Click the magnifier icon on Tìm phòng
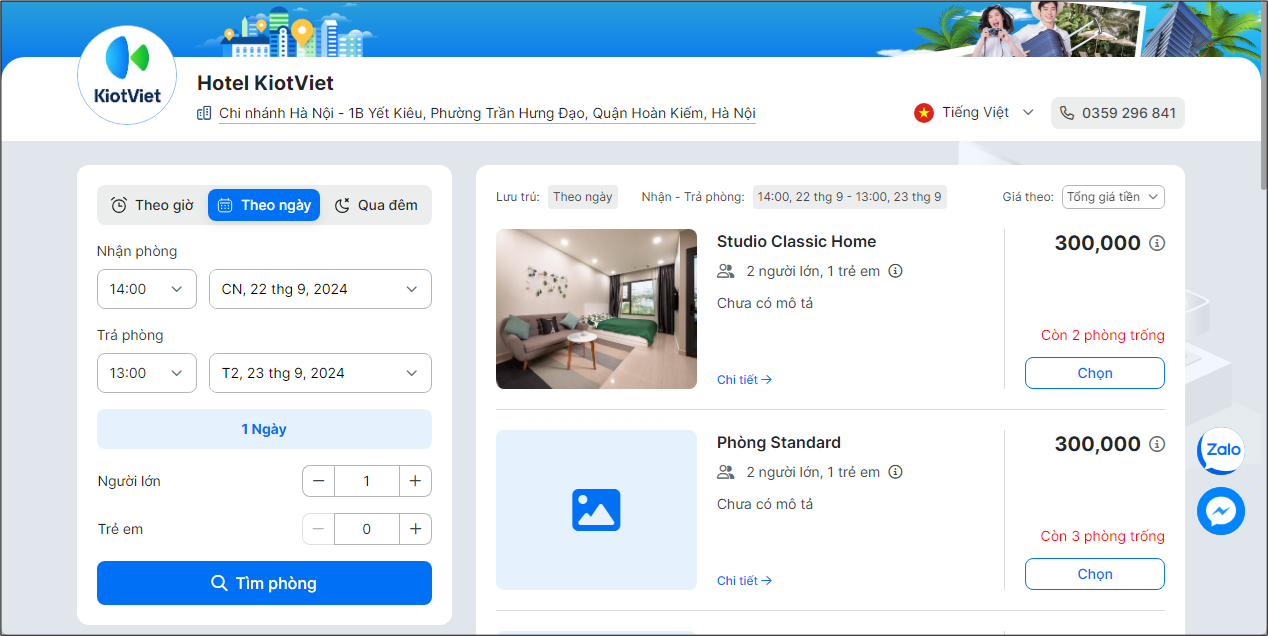Image resolution: width=1268 pixels, height=636 pixels. (220, 583)
